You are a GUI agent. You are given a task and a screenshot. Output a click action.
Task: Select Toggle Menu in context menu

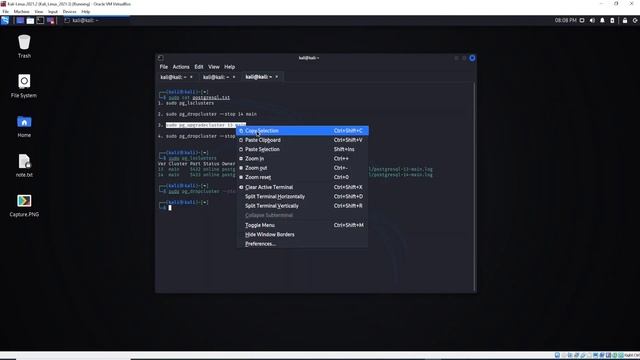[x=302, y=225]
